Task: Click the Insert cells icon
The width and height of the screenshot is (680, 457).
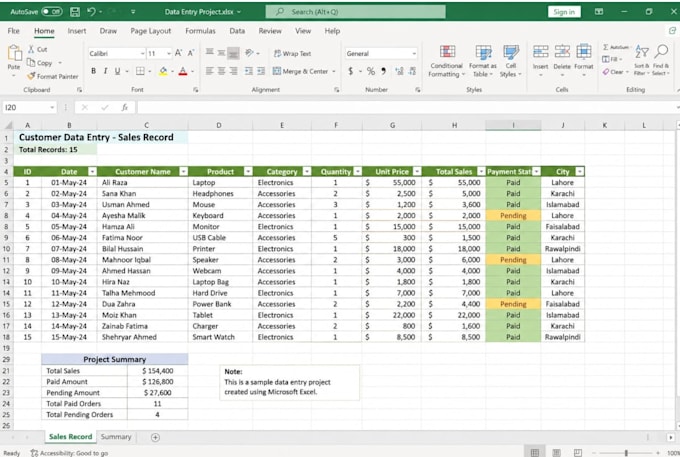Action: coord(540,52)
